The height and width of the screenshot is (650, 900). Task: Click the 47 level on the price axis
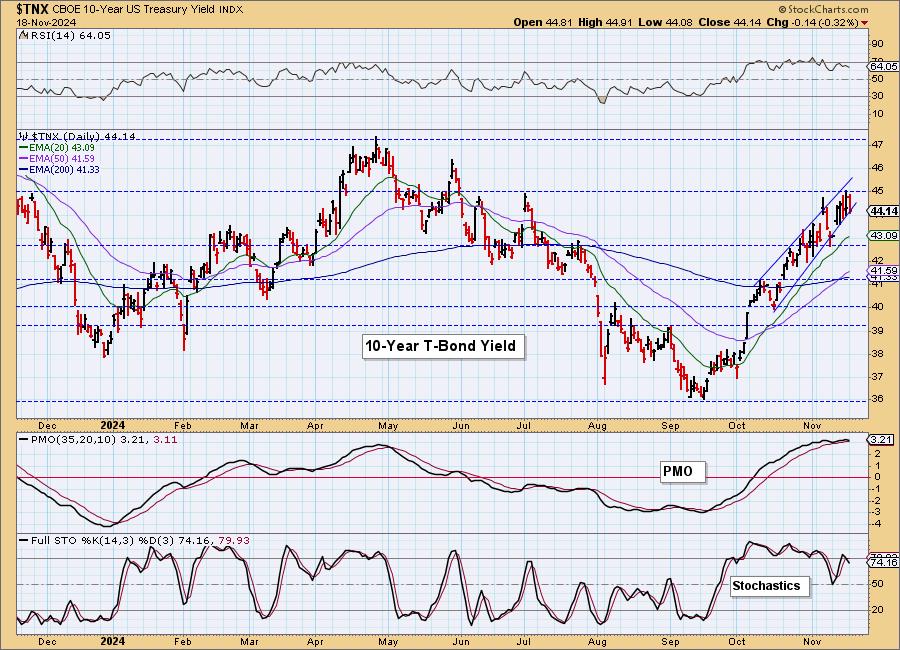878,145
